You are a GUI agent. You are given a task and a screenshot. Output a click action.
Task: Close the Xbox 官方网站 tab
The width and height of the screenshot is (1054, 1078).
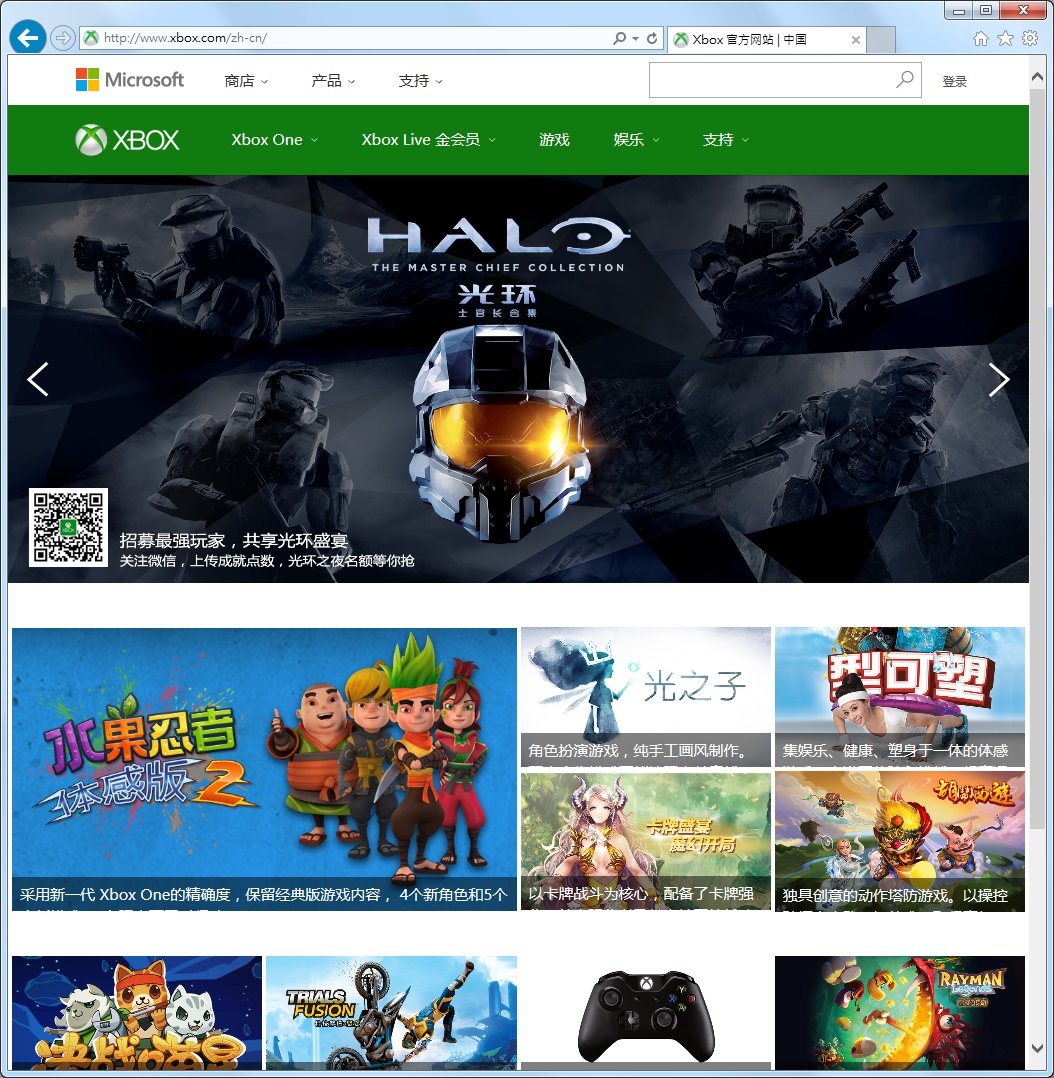[x=855, y=40]
